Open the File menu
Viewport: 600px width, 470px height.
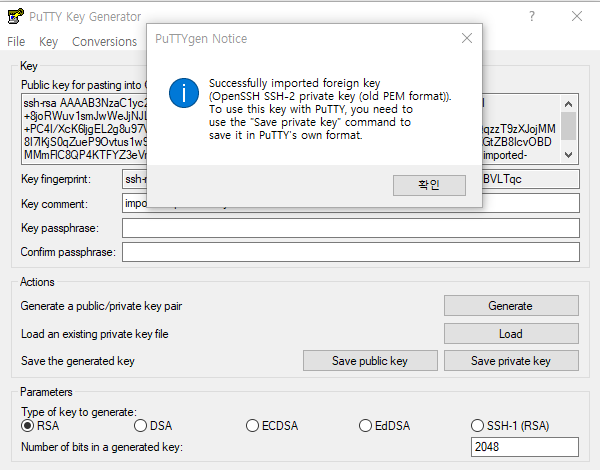(16, 41)
